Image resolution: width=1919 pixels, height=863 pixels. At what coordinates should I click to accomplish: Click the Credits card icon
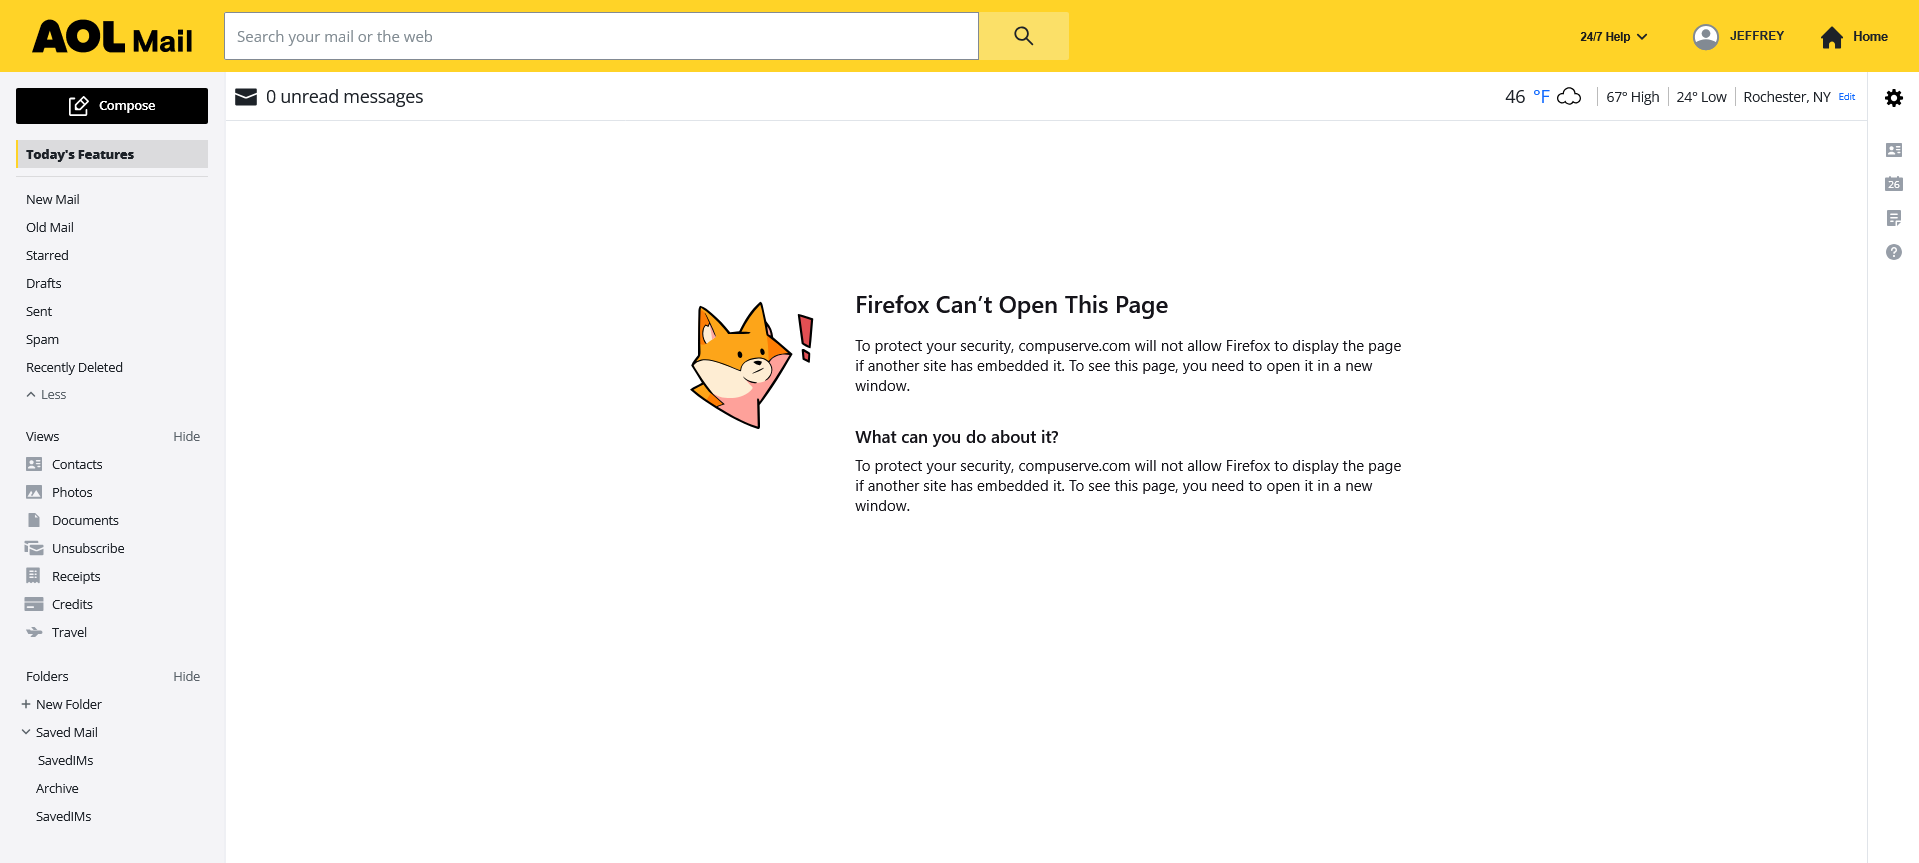[34, 604]
